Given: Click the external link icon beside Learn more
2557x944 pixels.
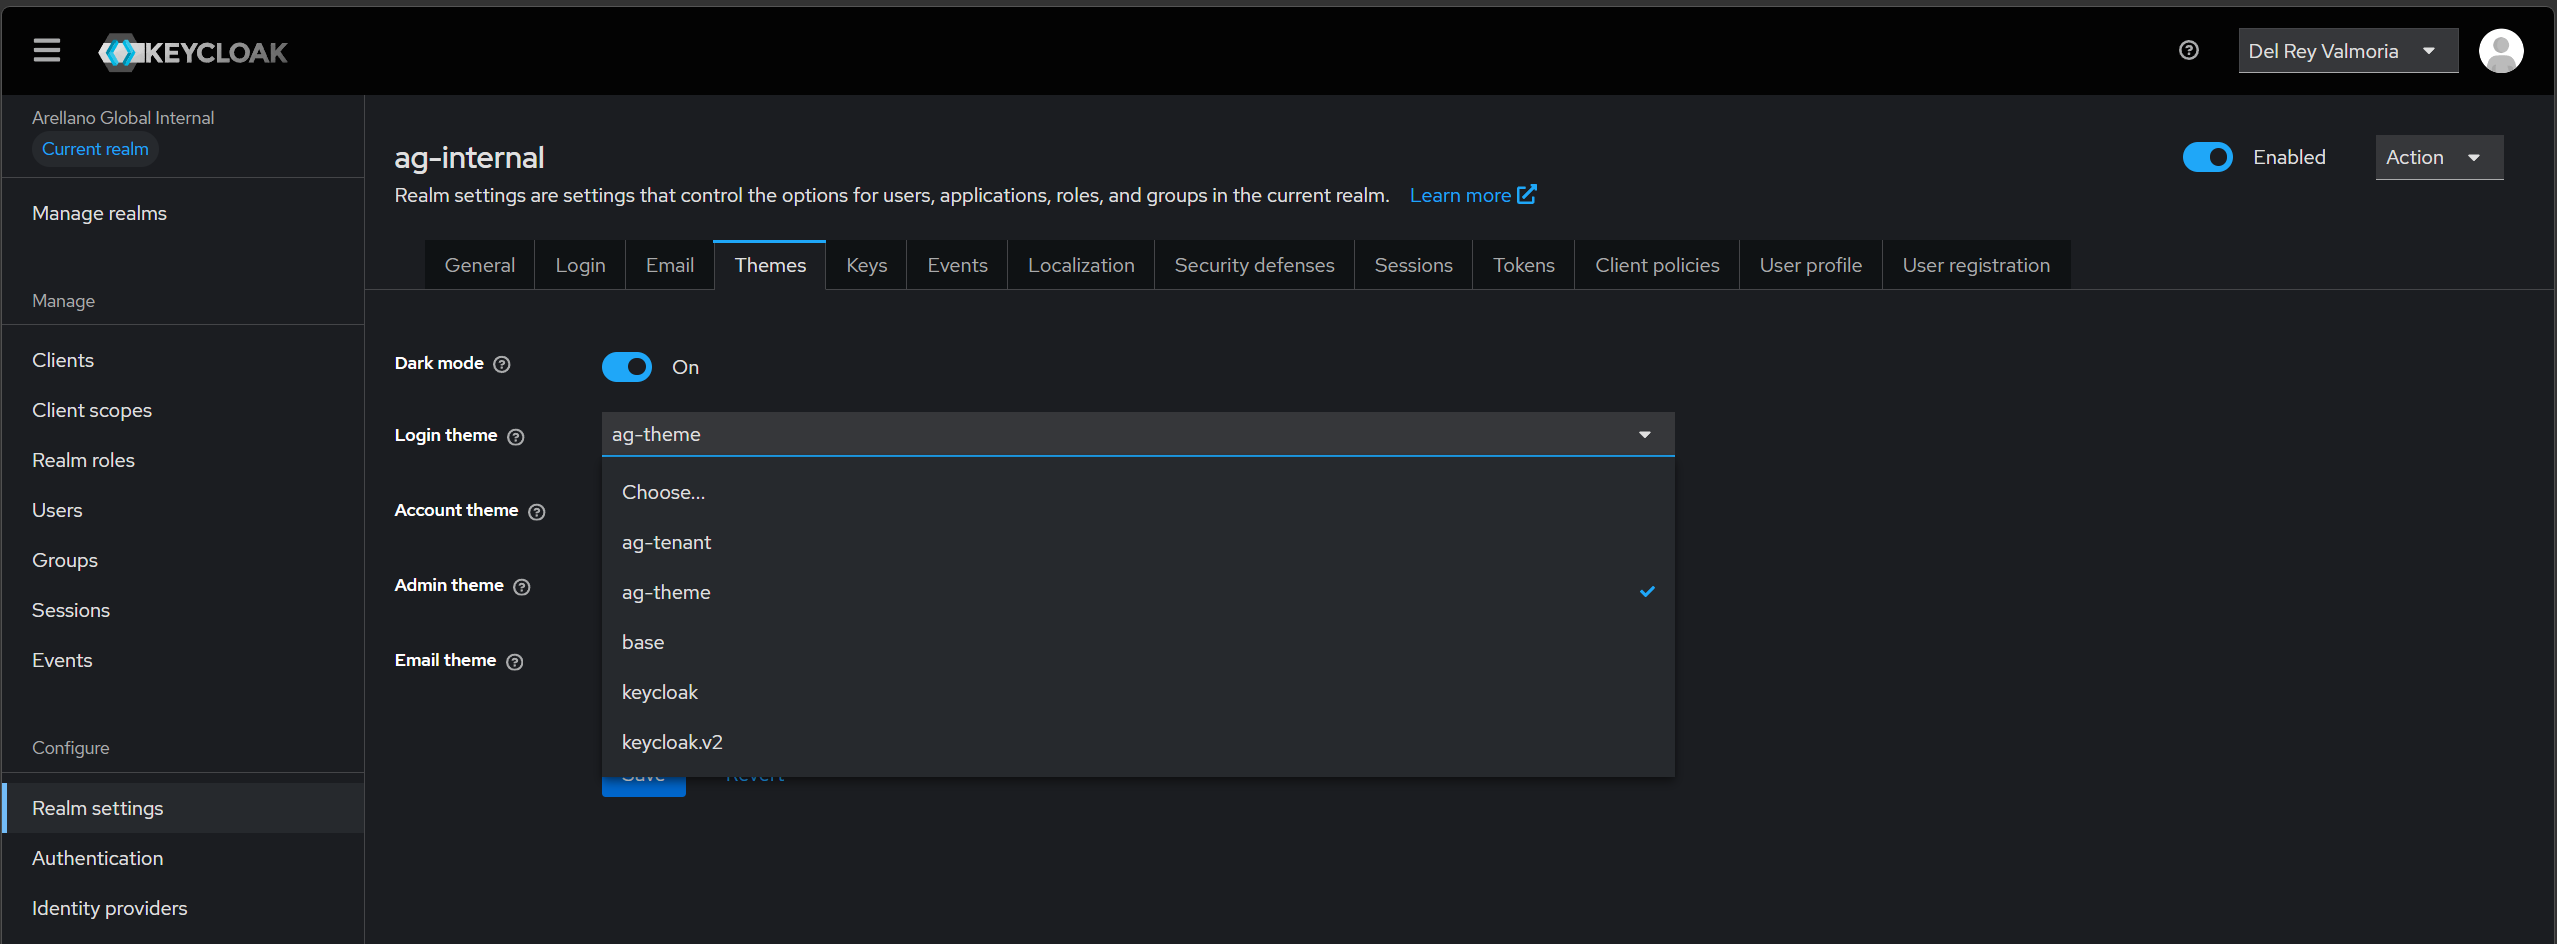Looking at the screenshot, I should tap(1527, 194).
